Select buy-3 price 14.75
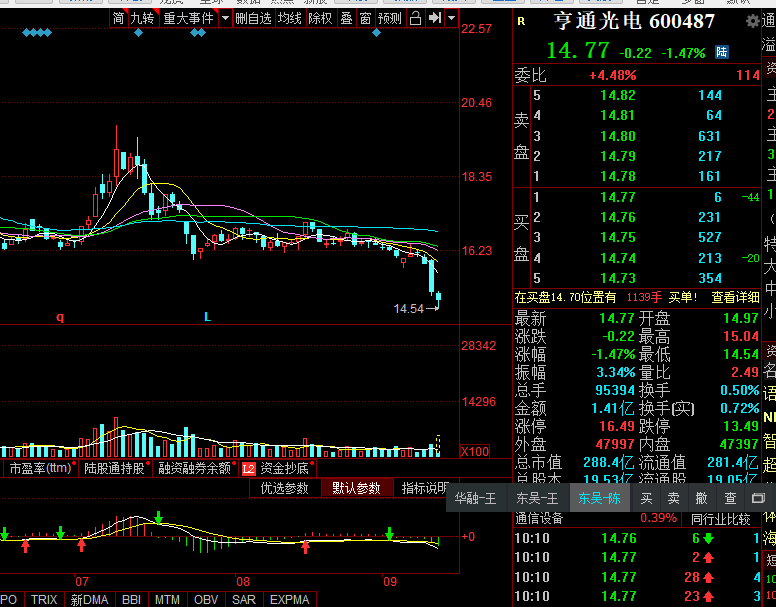This screenshot has width=776, height=607. click(x=618, y=237)
